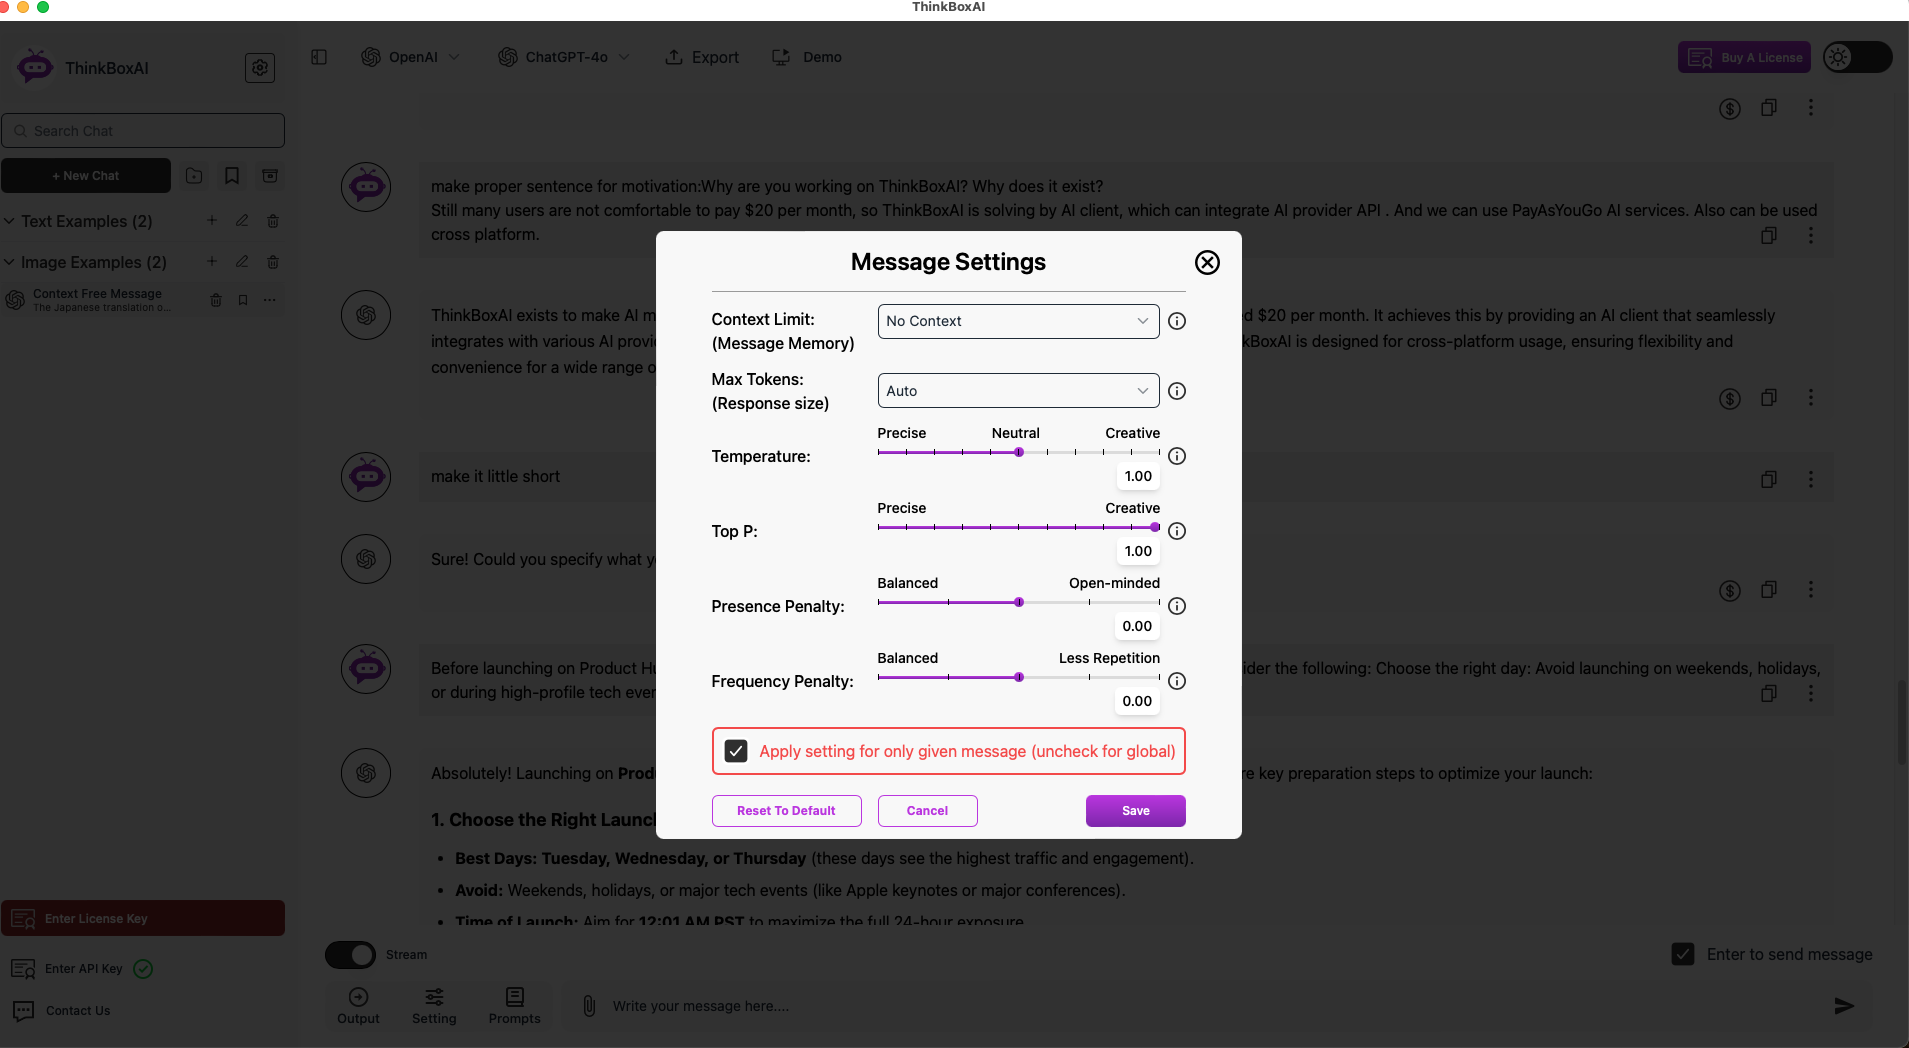This screenshot has height=1048, width=1909.
Task: Delete the Image Examples folder
Action: tap(273, 261)
